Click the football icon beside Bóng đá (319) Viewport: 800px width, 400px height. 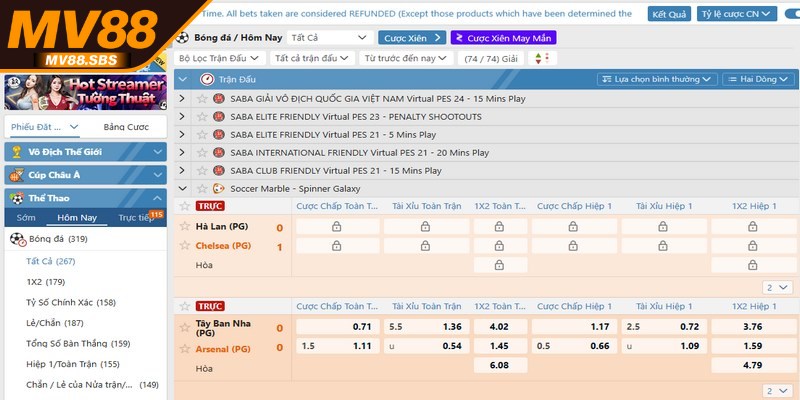pos(17,239)
